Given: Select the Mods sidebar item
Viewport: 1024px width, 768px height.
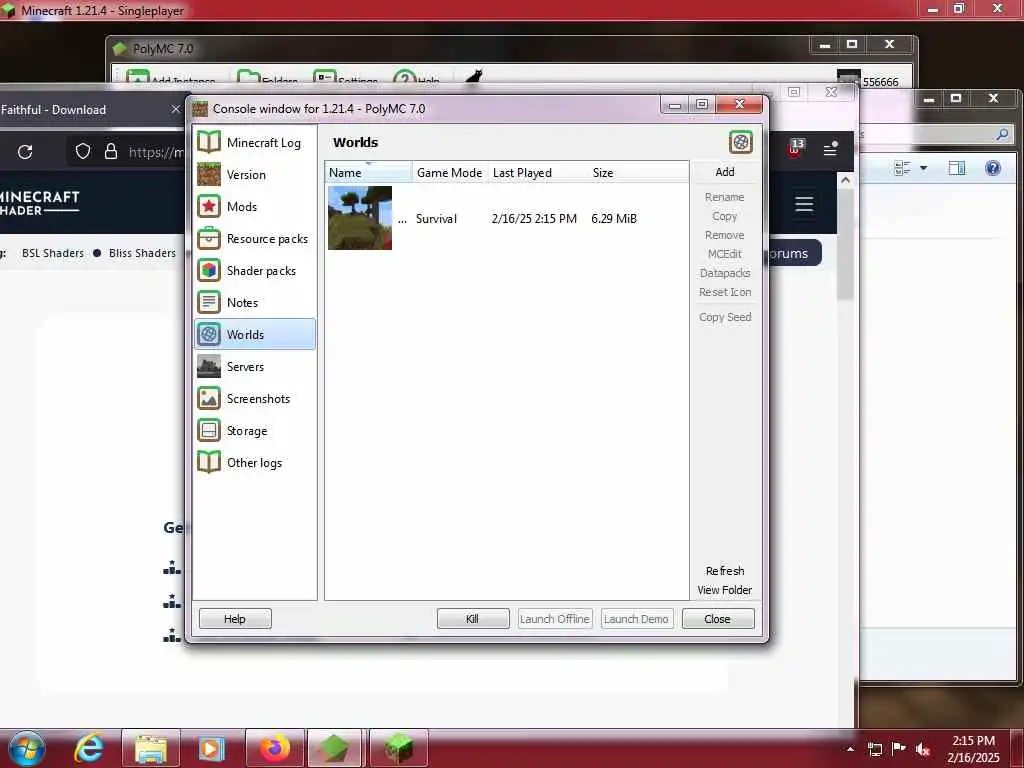Looking at the screenshot, I should tap(255, 206).
